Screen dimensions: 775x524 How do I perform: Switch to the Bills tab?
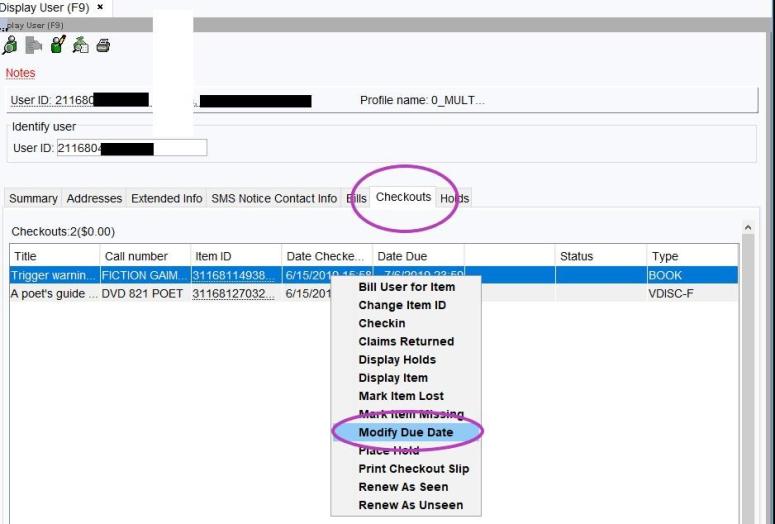tap(356, 198)
